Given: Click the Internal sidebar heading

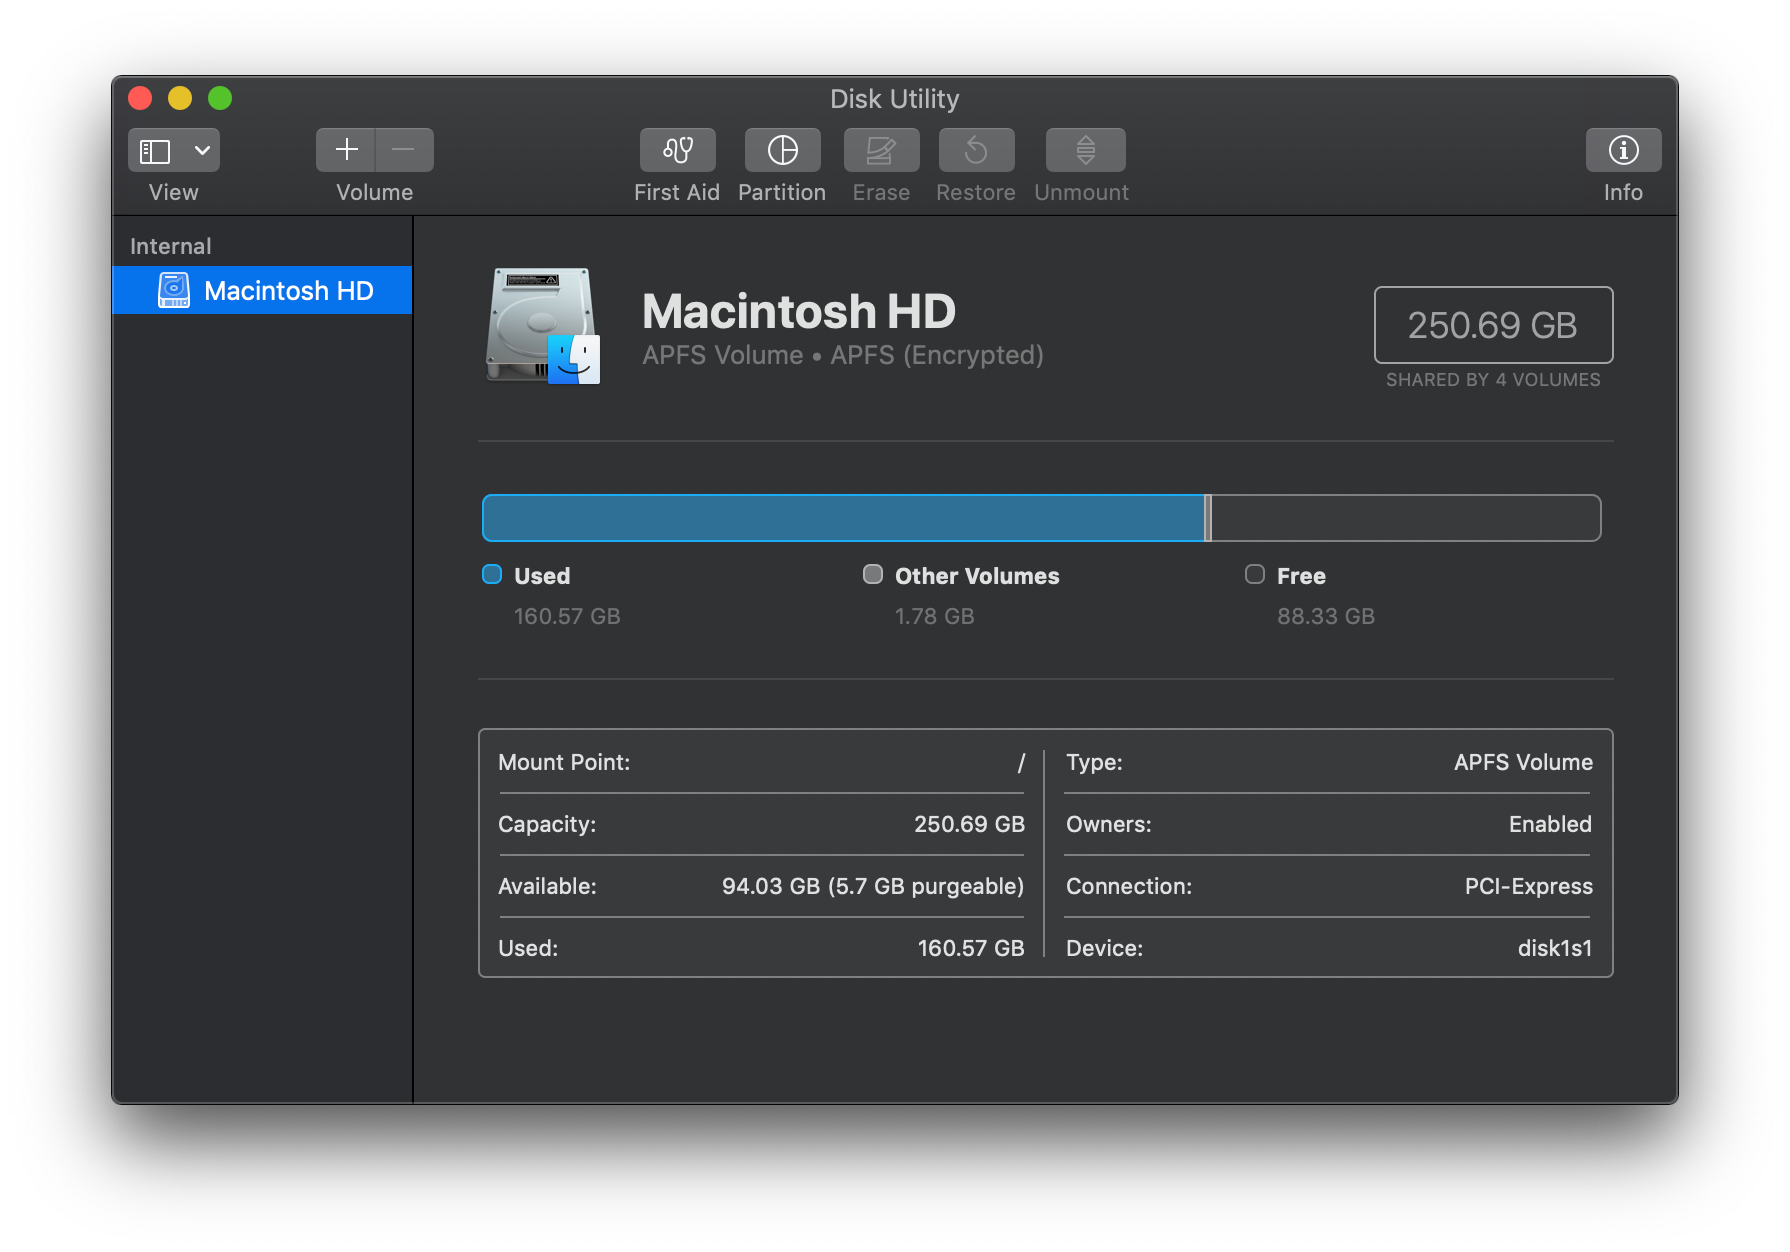Looking at the screenshot, I should coord(170,246).
